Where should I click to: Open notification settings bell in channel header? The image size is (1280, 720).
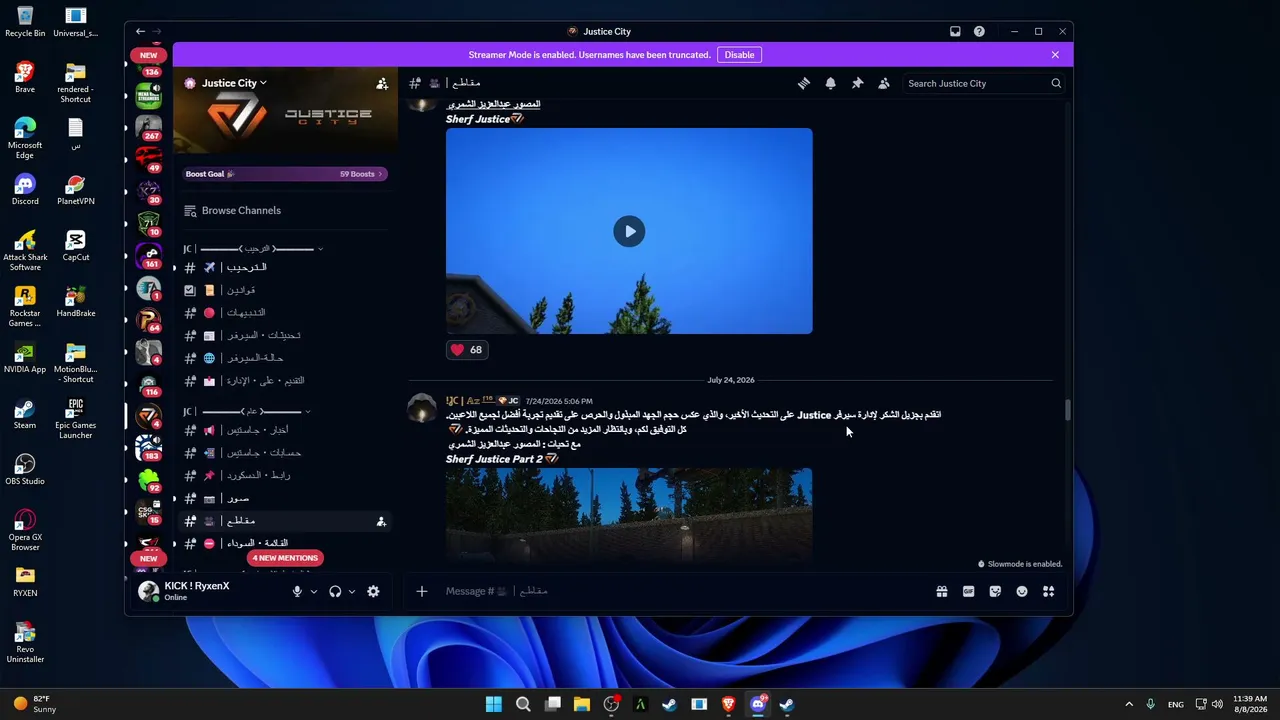click(x=830, y=84)
